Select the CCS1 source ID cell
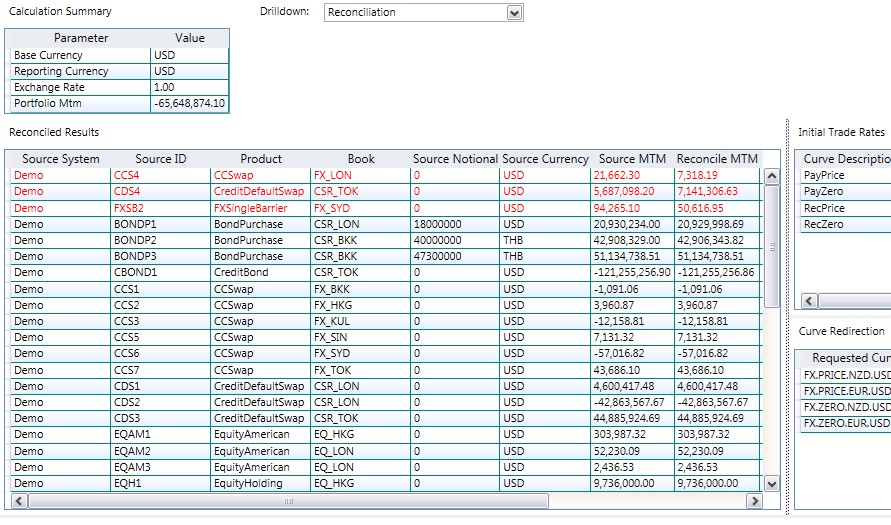 [160, 289]
